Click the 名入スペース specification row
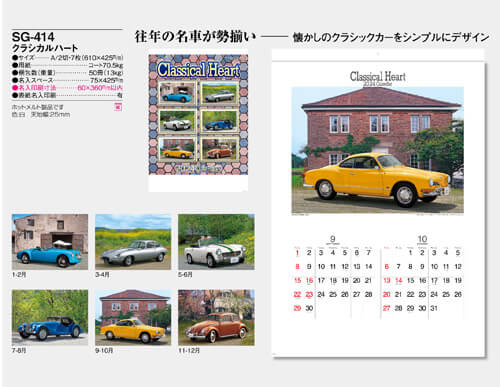The height and width of the screenshot is (387, 500). [x=67, y=80]
